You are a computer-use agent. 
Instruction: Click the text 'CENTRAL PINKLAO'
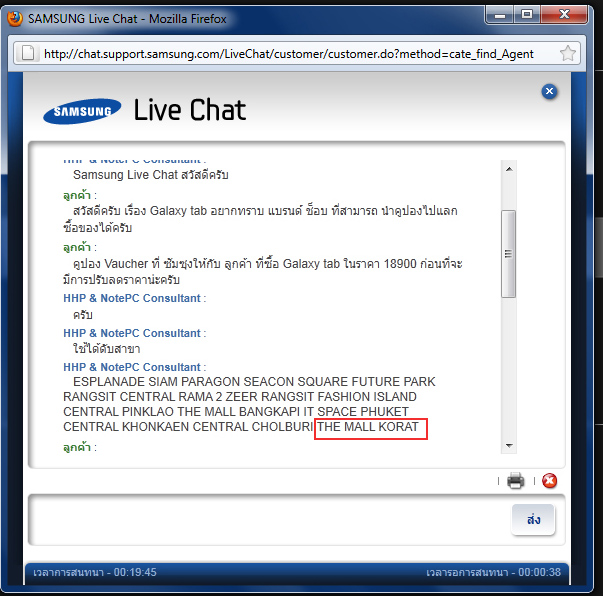[118, 412]
